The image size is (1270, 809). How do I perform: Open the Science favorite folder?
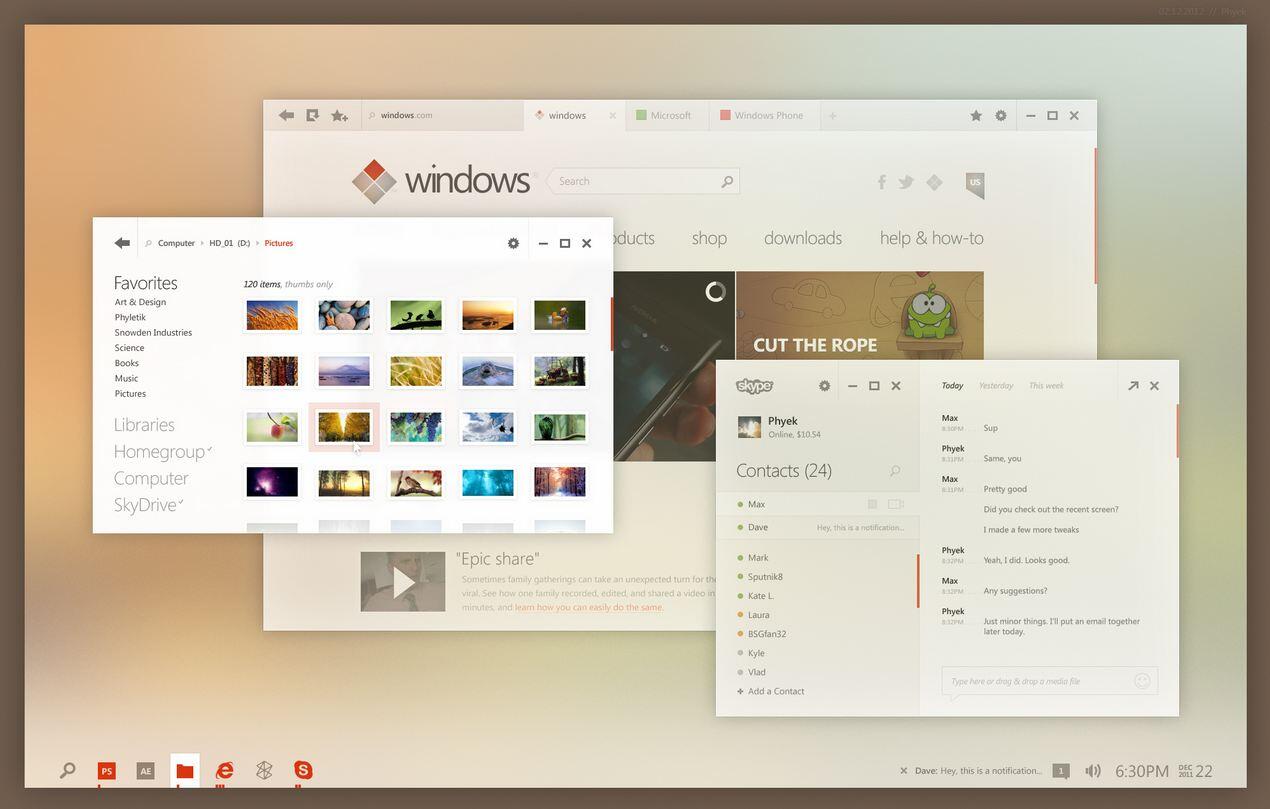coord(129,348)
